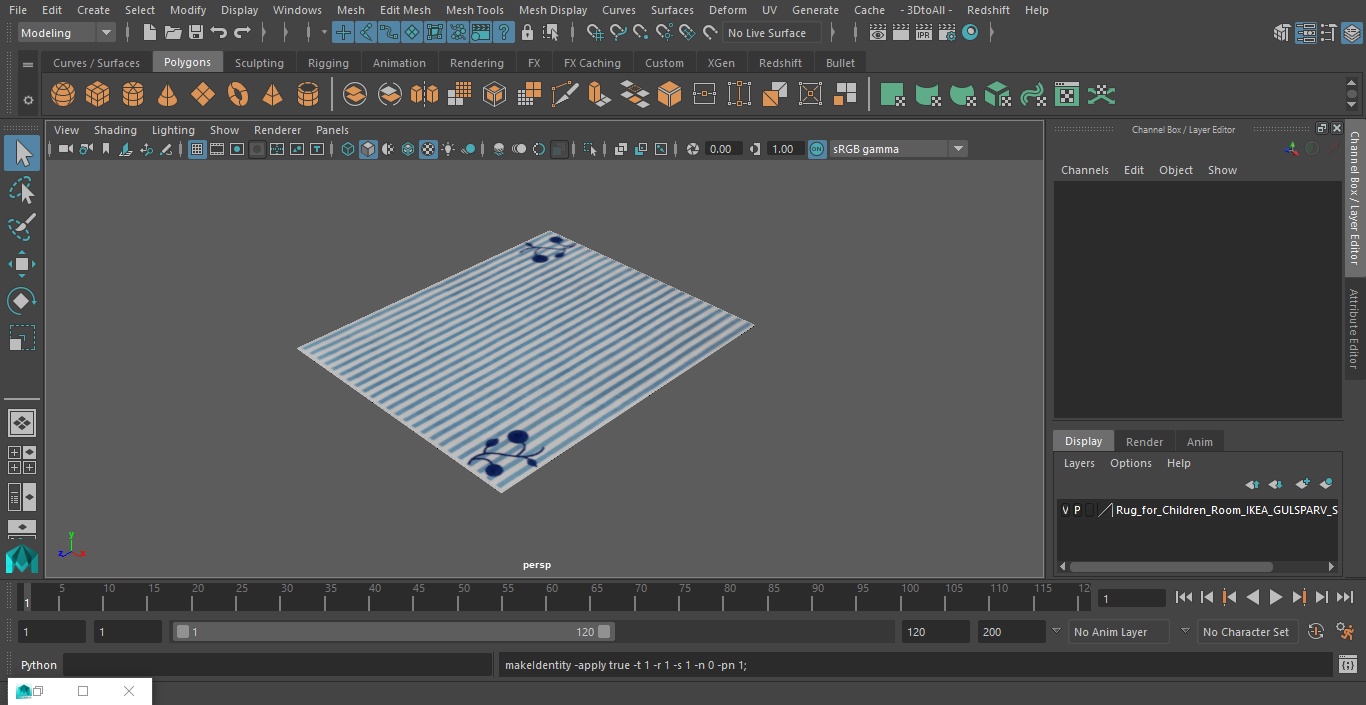
Task: Click the Mirror geometry shelf icon
Action: coord(425,95)
